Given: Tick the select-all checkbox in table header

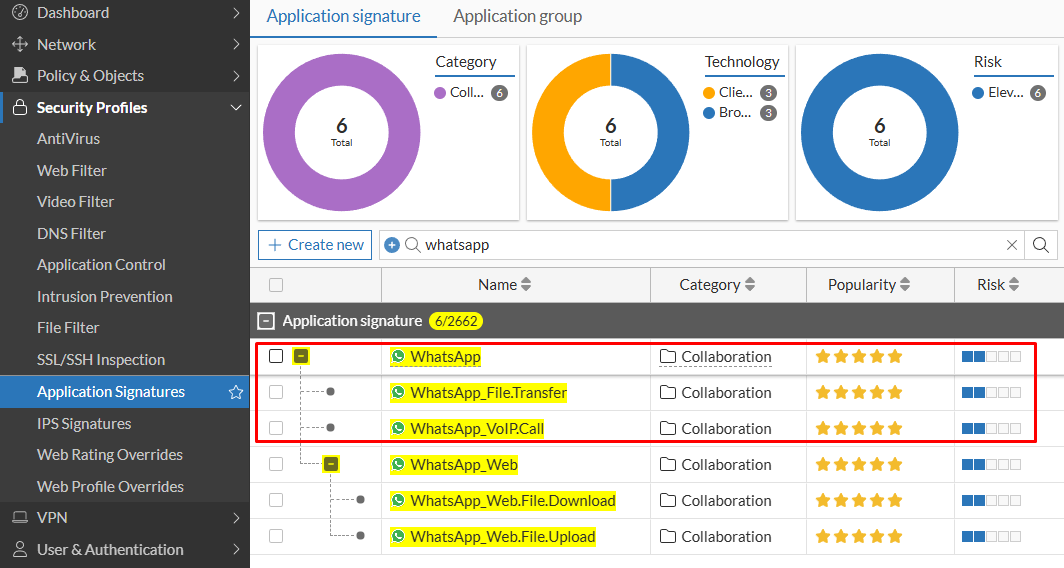Looking at the screenshot, I should tap(276, 285).
